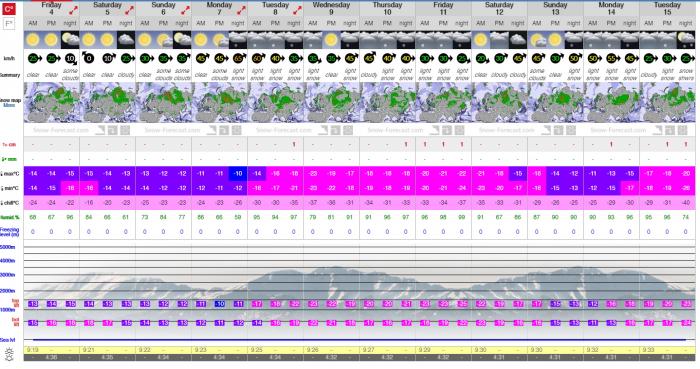
Task: Select the Wednesday 9 day header
Action: pyautogui.click(x=331, y=8)
